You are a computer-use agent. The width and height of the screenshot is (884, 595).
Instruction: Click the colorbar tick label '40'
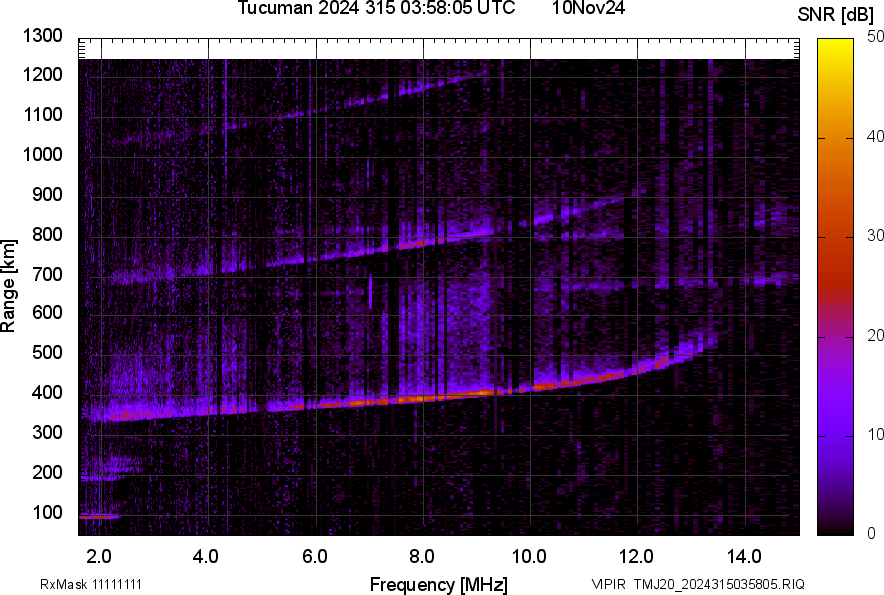point(875,136)
